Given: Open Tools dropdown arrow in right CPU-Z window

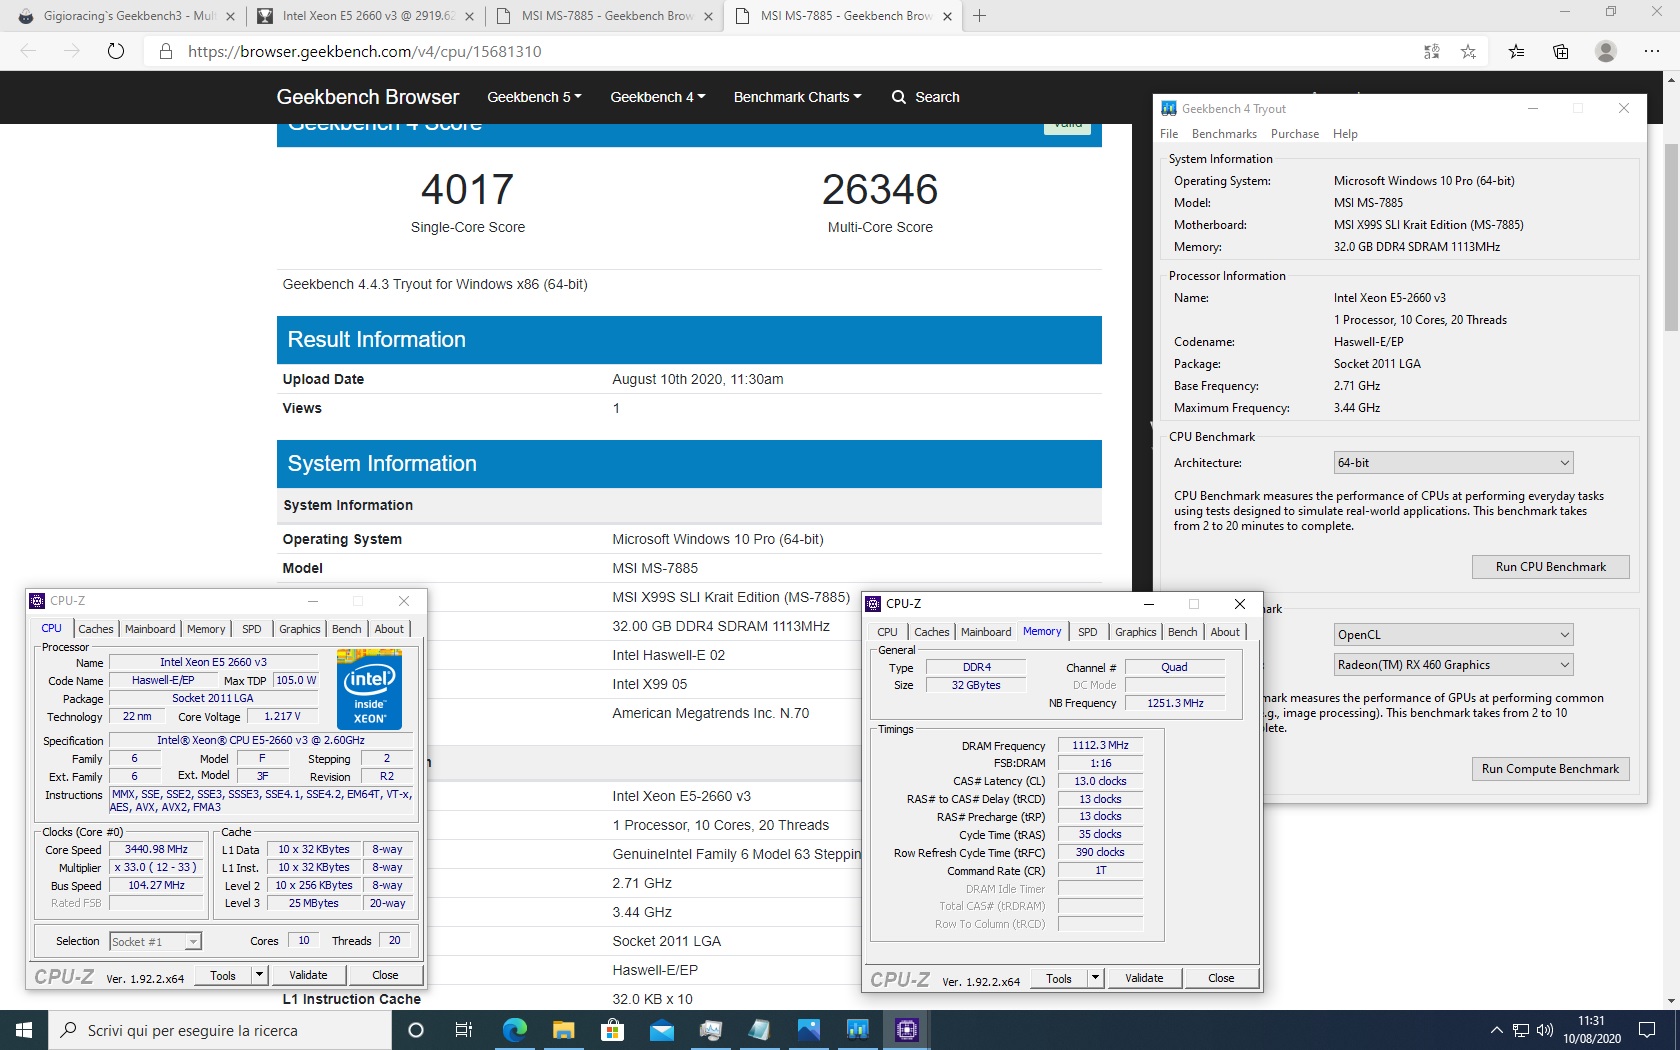Looking at the screenshot, I should pyautogui.click(x=1095, y=978).
